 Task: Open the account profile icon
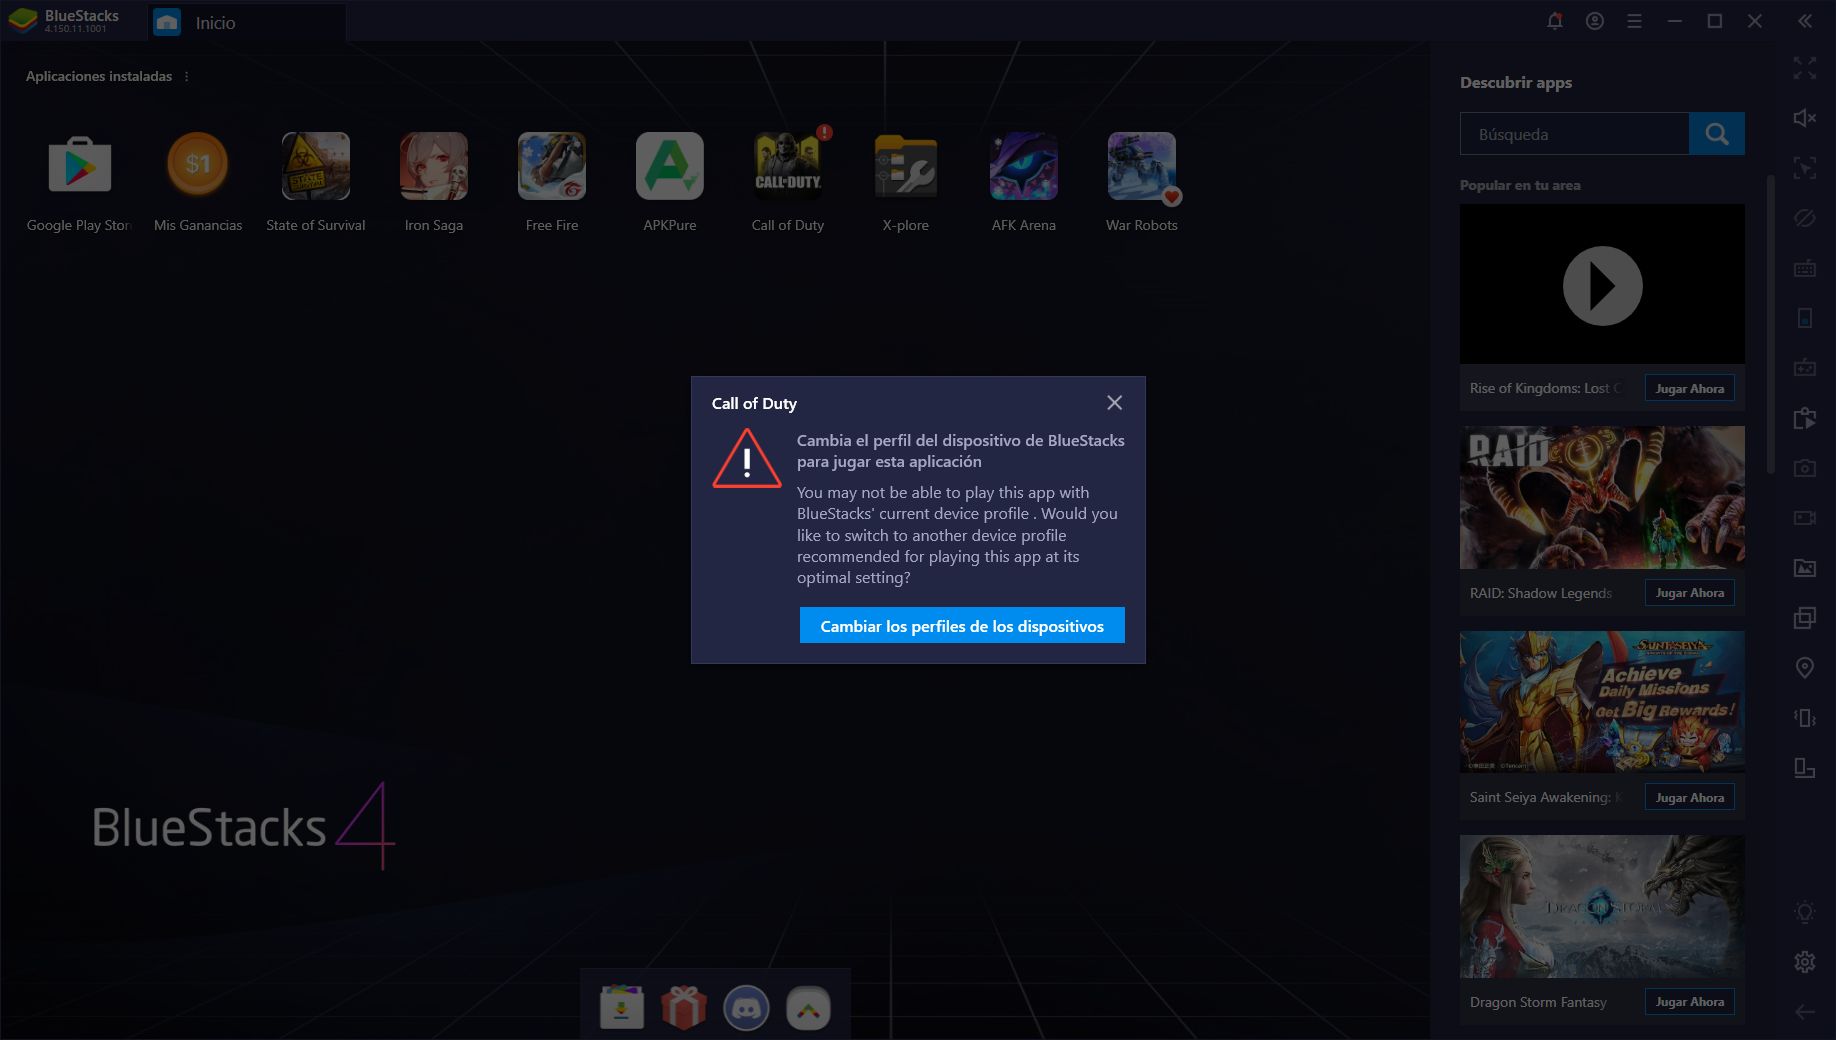click(1595, 21)
